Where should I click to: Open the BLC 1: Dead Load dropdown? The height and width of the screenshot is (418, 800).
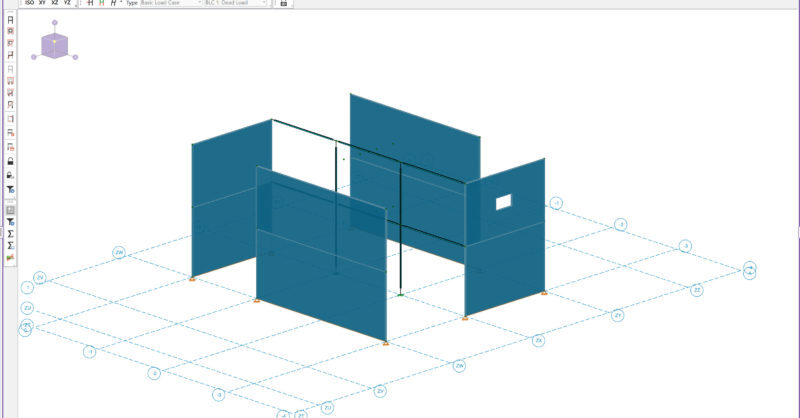(x=235, y=3)
